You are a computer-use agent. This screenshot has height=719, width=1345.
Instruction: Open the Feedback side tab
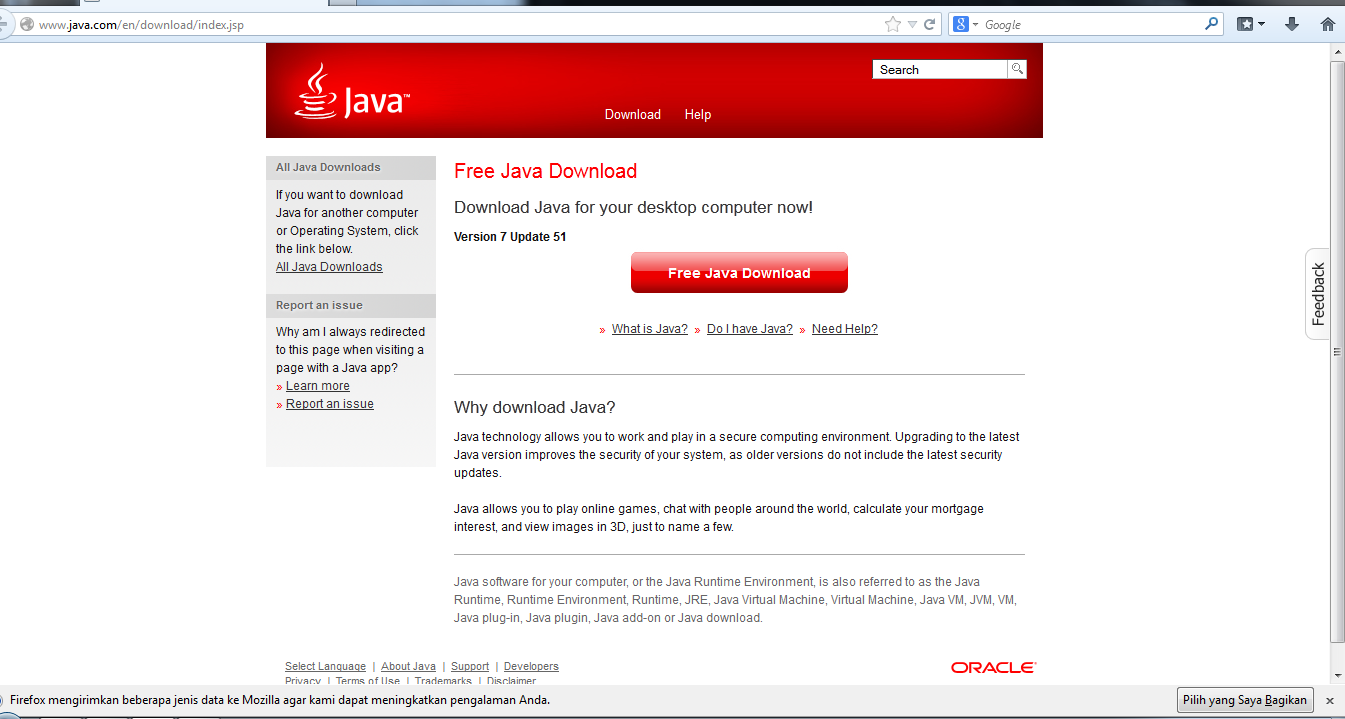(1318, 294)
